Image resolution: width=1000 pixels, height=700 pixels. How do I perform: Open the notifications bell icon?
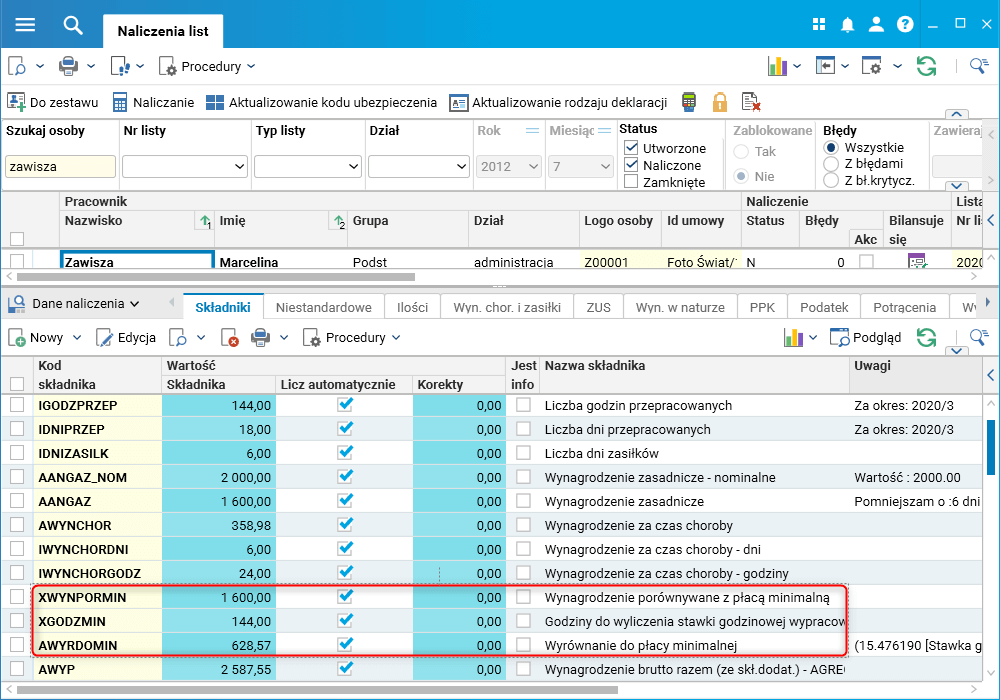(848, 25)
